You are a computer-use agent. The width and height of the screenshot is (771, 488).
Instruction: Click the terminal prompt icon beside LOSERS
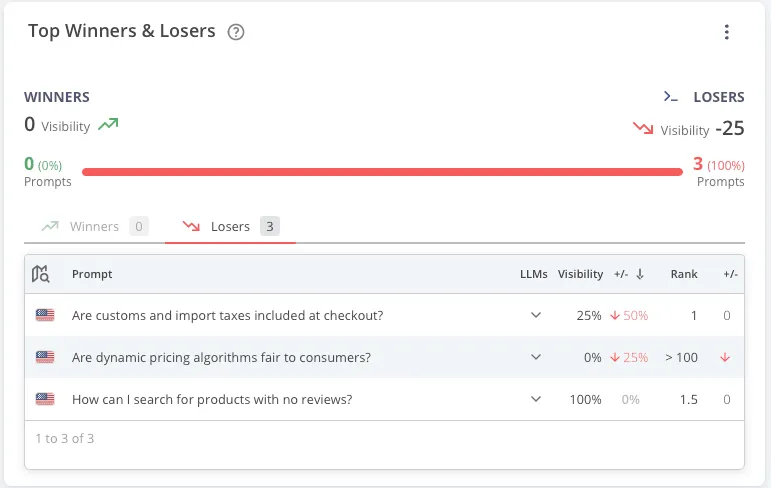(x=671, y=97)
